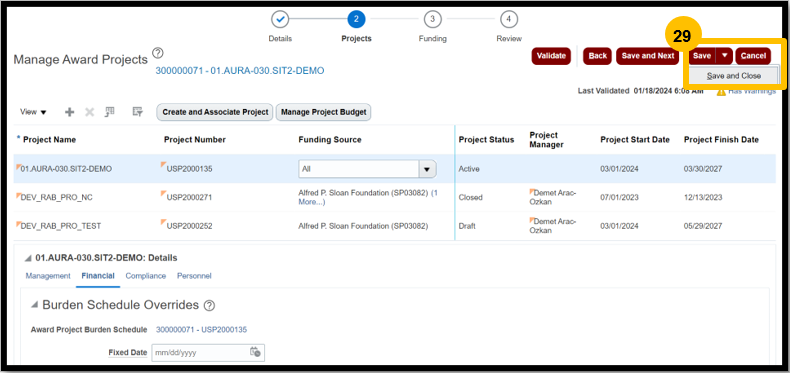
Task: Click Manage Project Budget button
Action: point(323,112)
